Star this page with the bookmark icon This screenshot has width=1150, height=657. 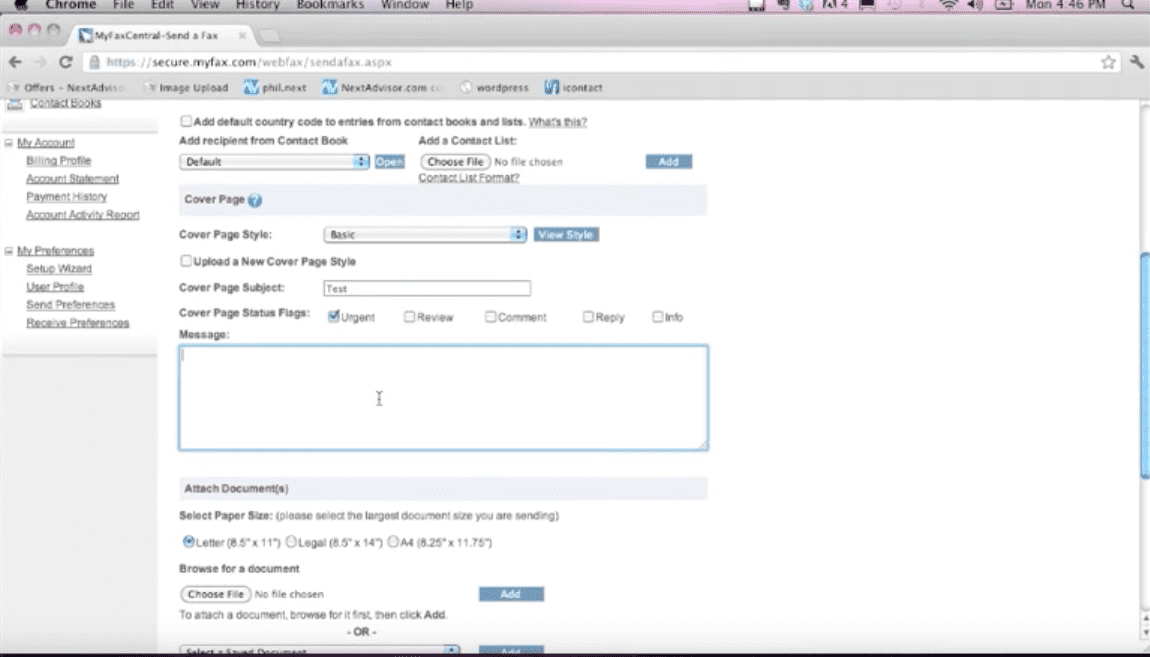coord(1108,62)
